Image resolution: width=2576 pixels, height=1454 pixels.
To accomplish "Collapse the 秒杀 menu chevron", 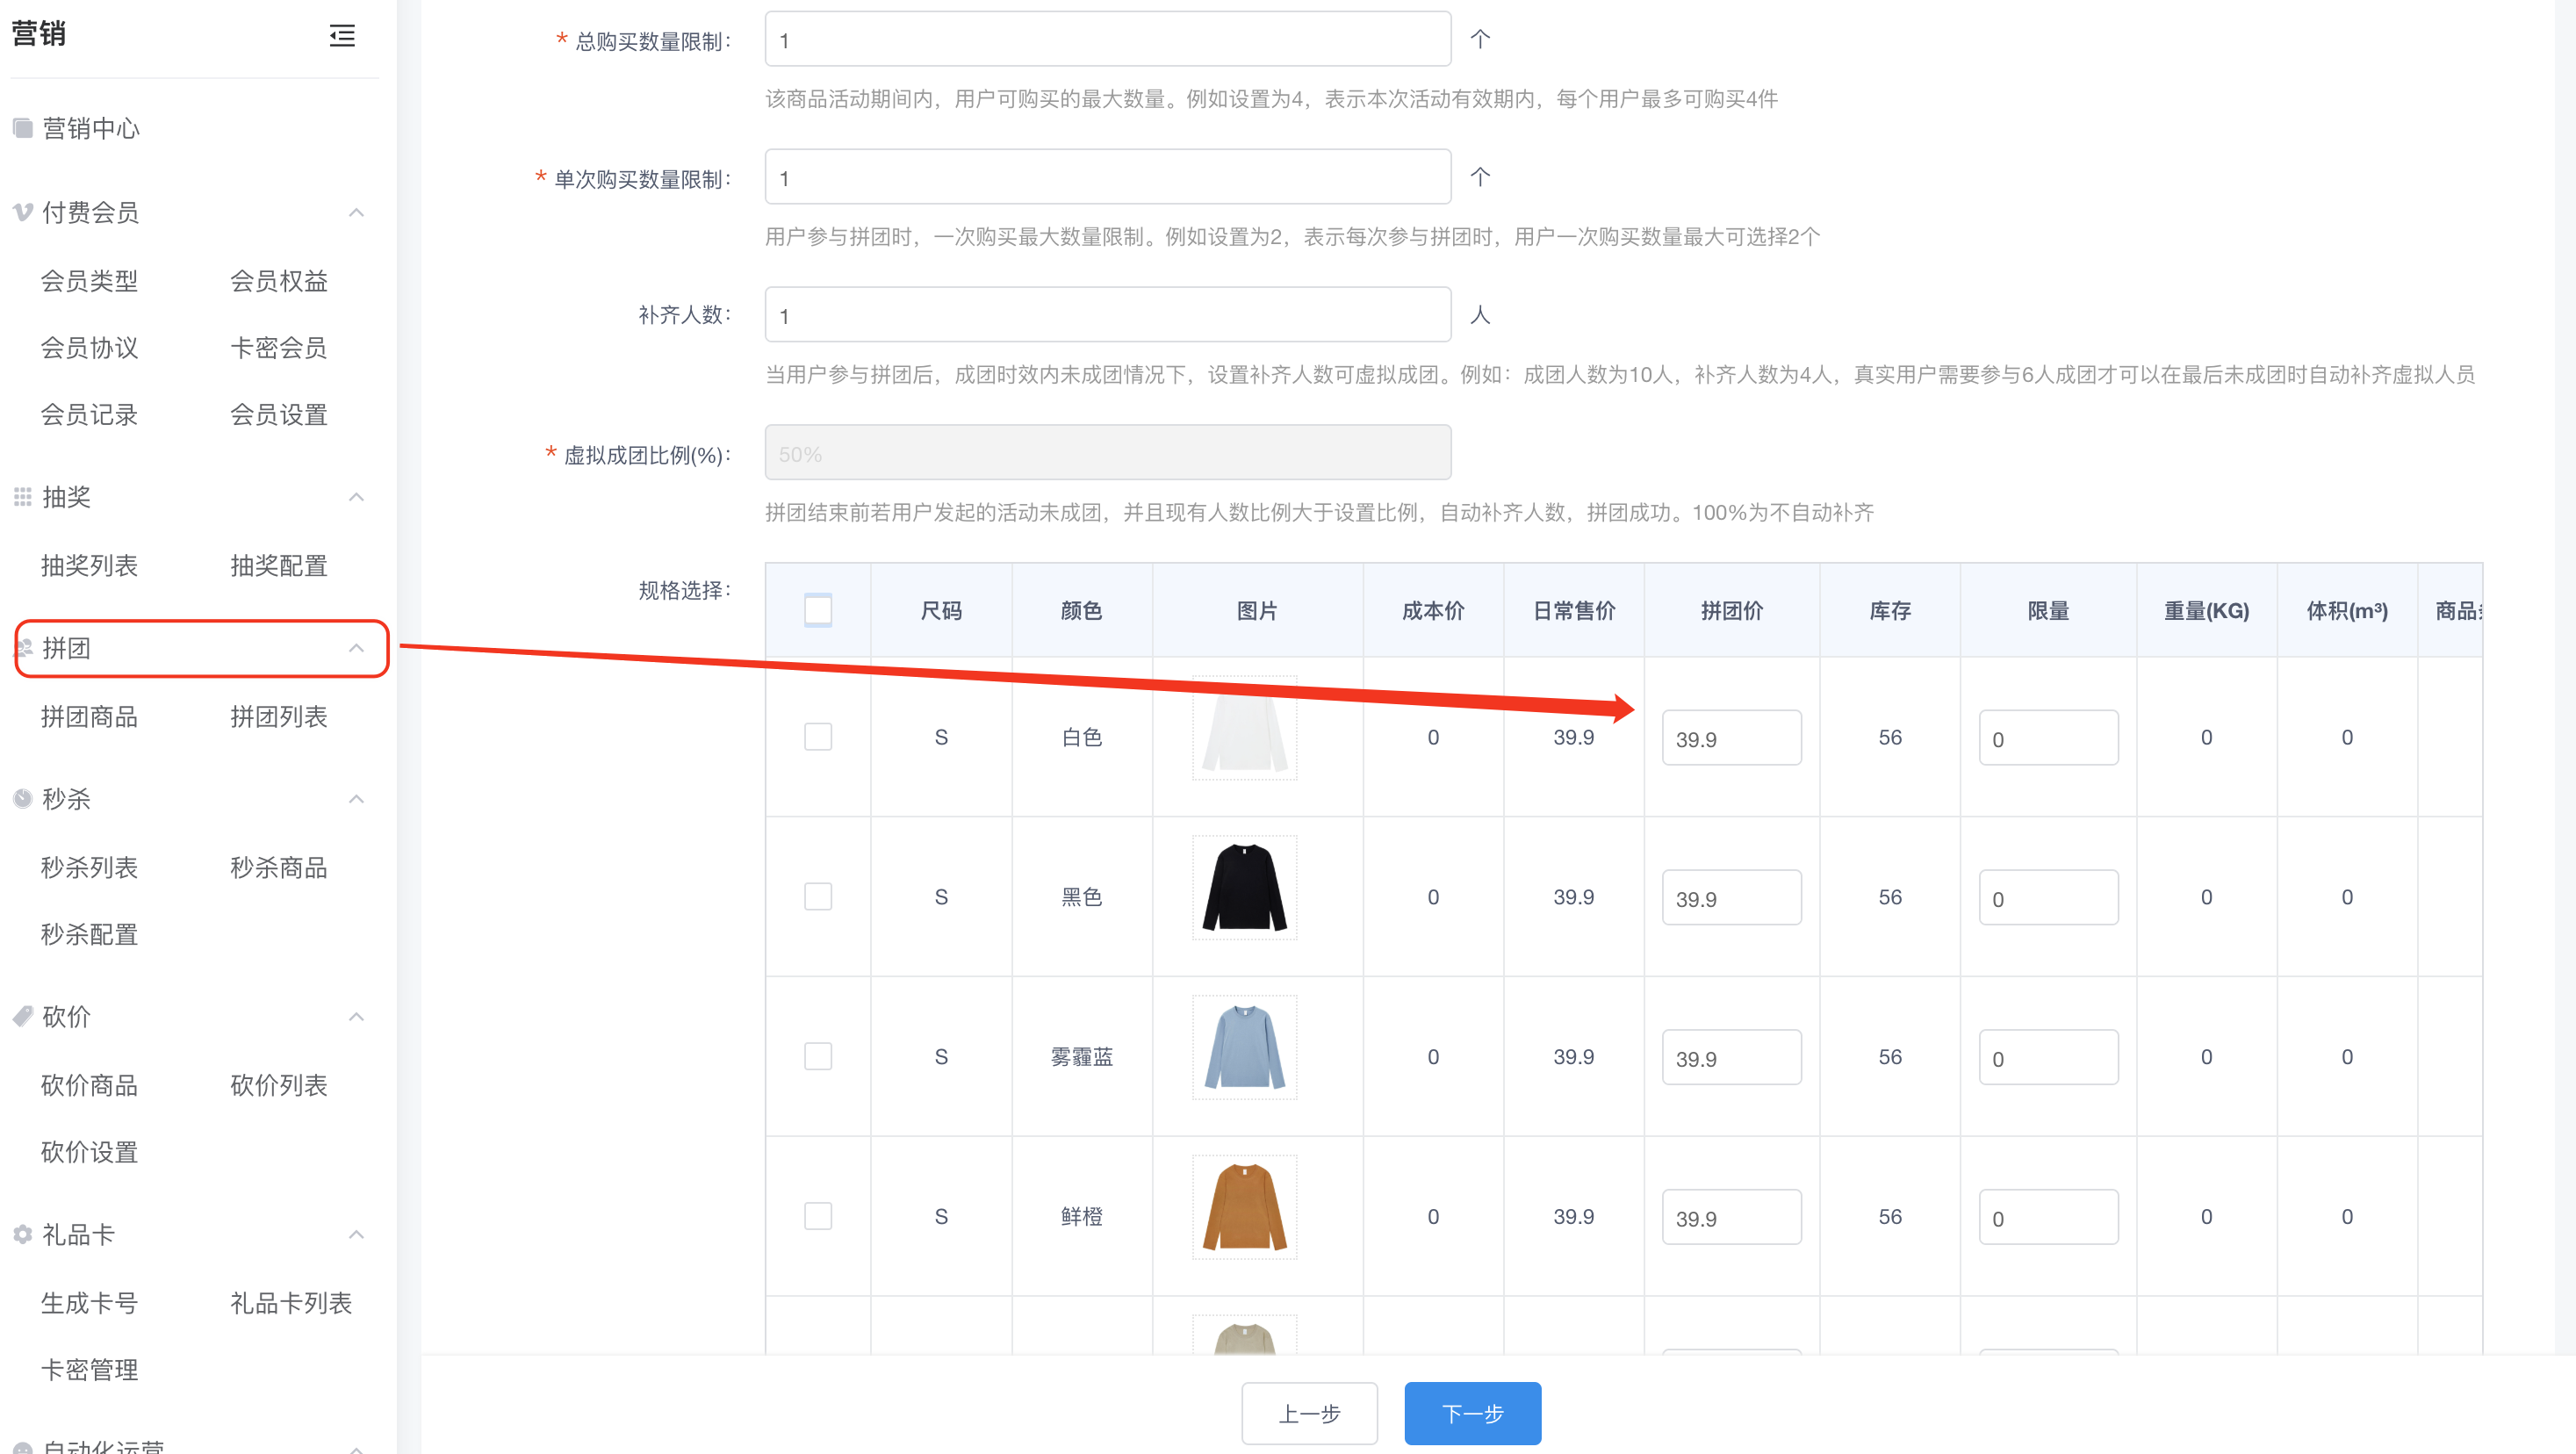I will 356,798.
